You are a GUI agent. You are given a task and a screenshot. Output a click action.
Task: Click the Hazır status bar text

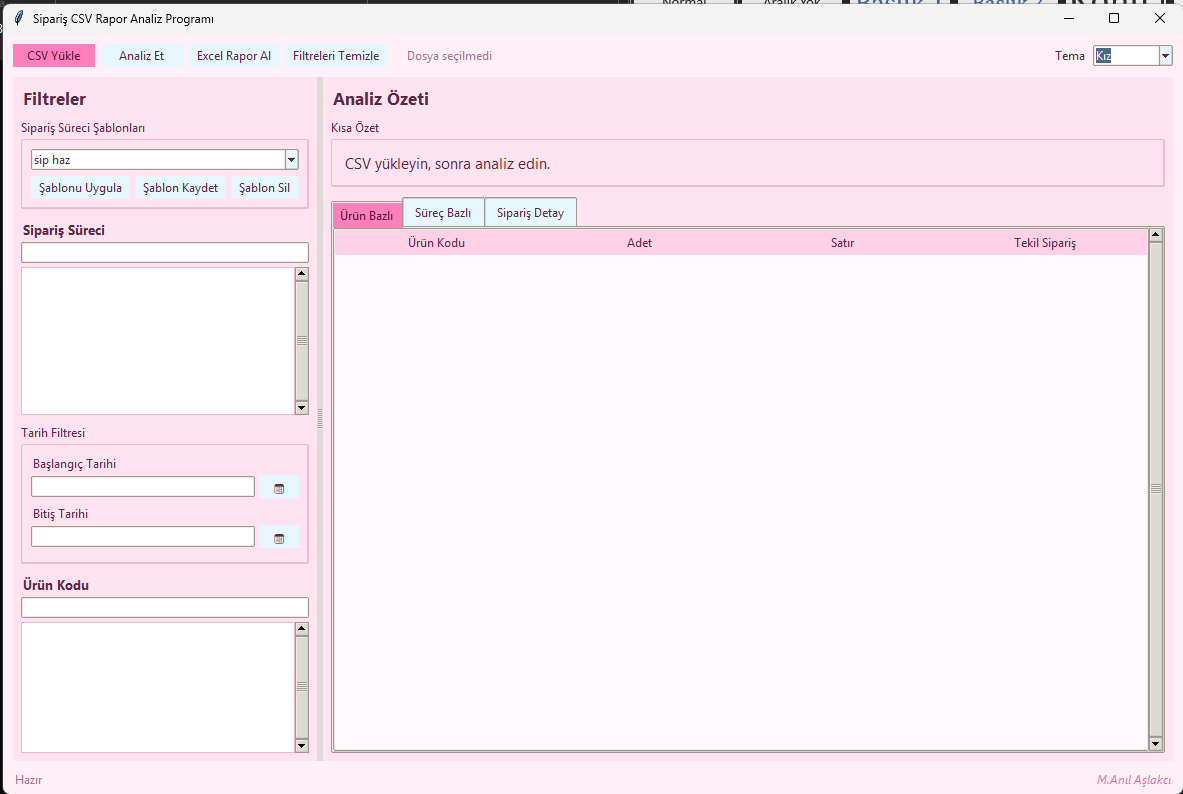click(x=29, y=780)
